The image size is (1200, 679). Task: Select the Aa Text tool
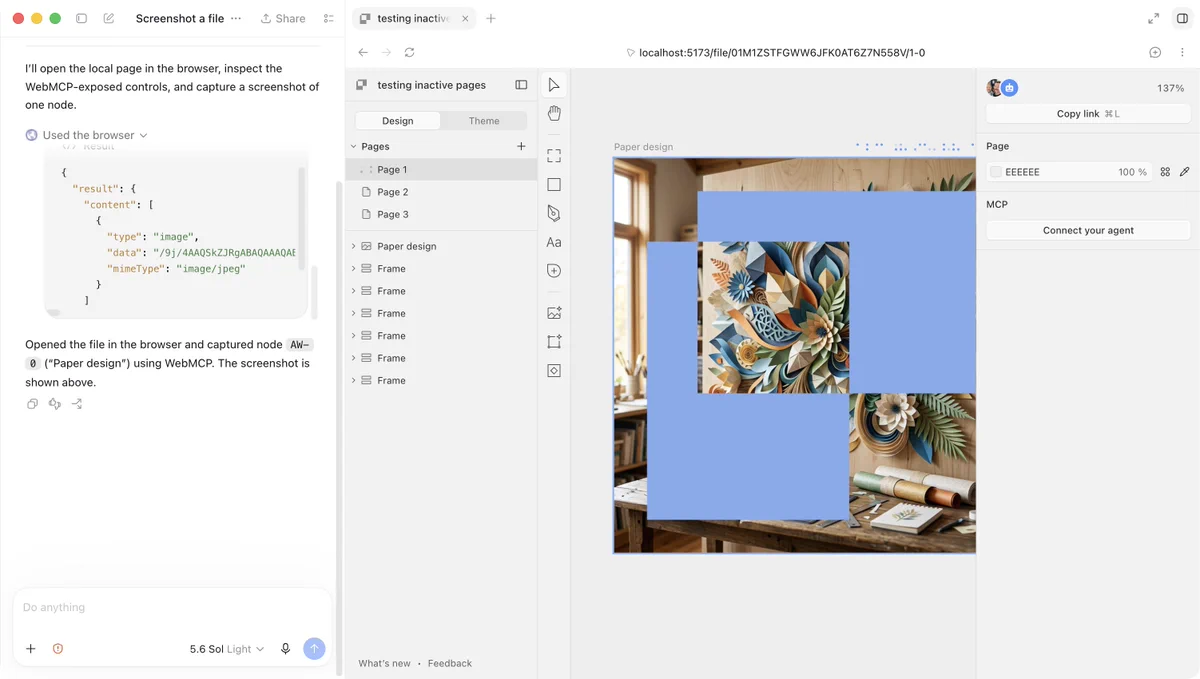554,242
